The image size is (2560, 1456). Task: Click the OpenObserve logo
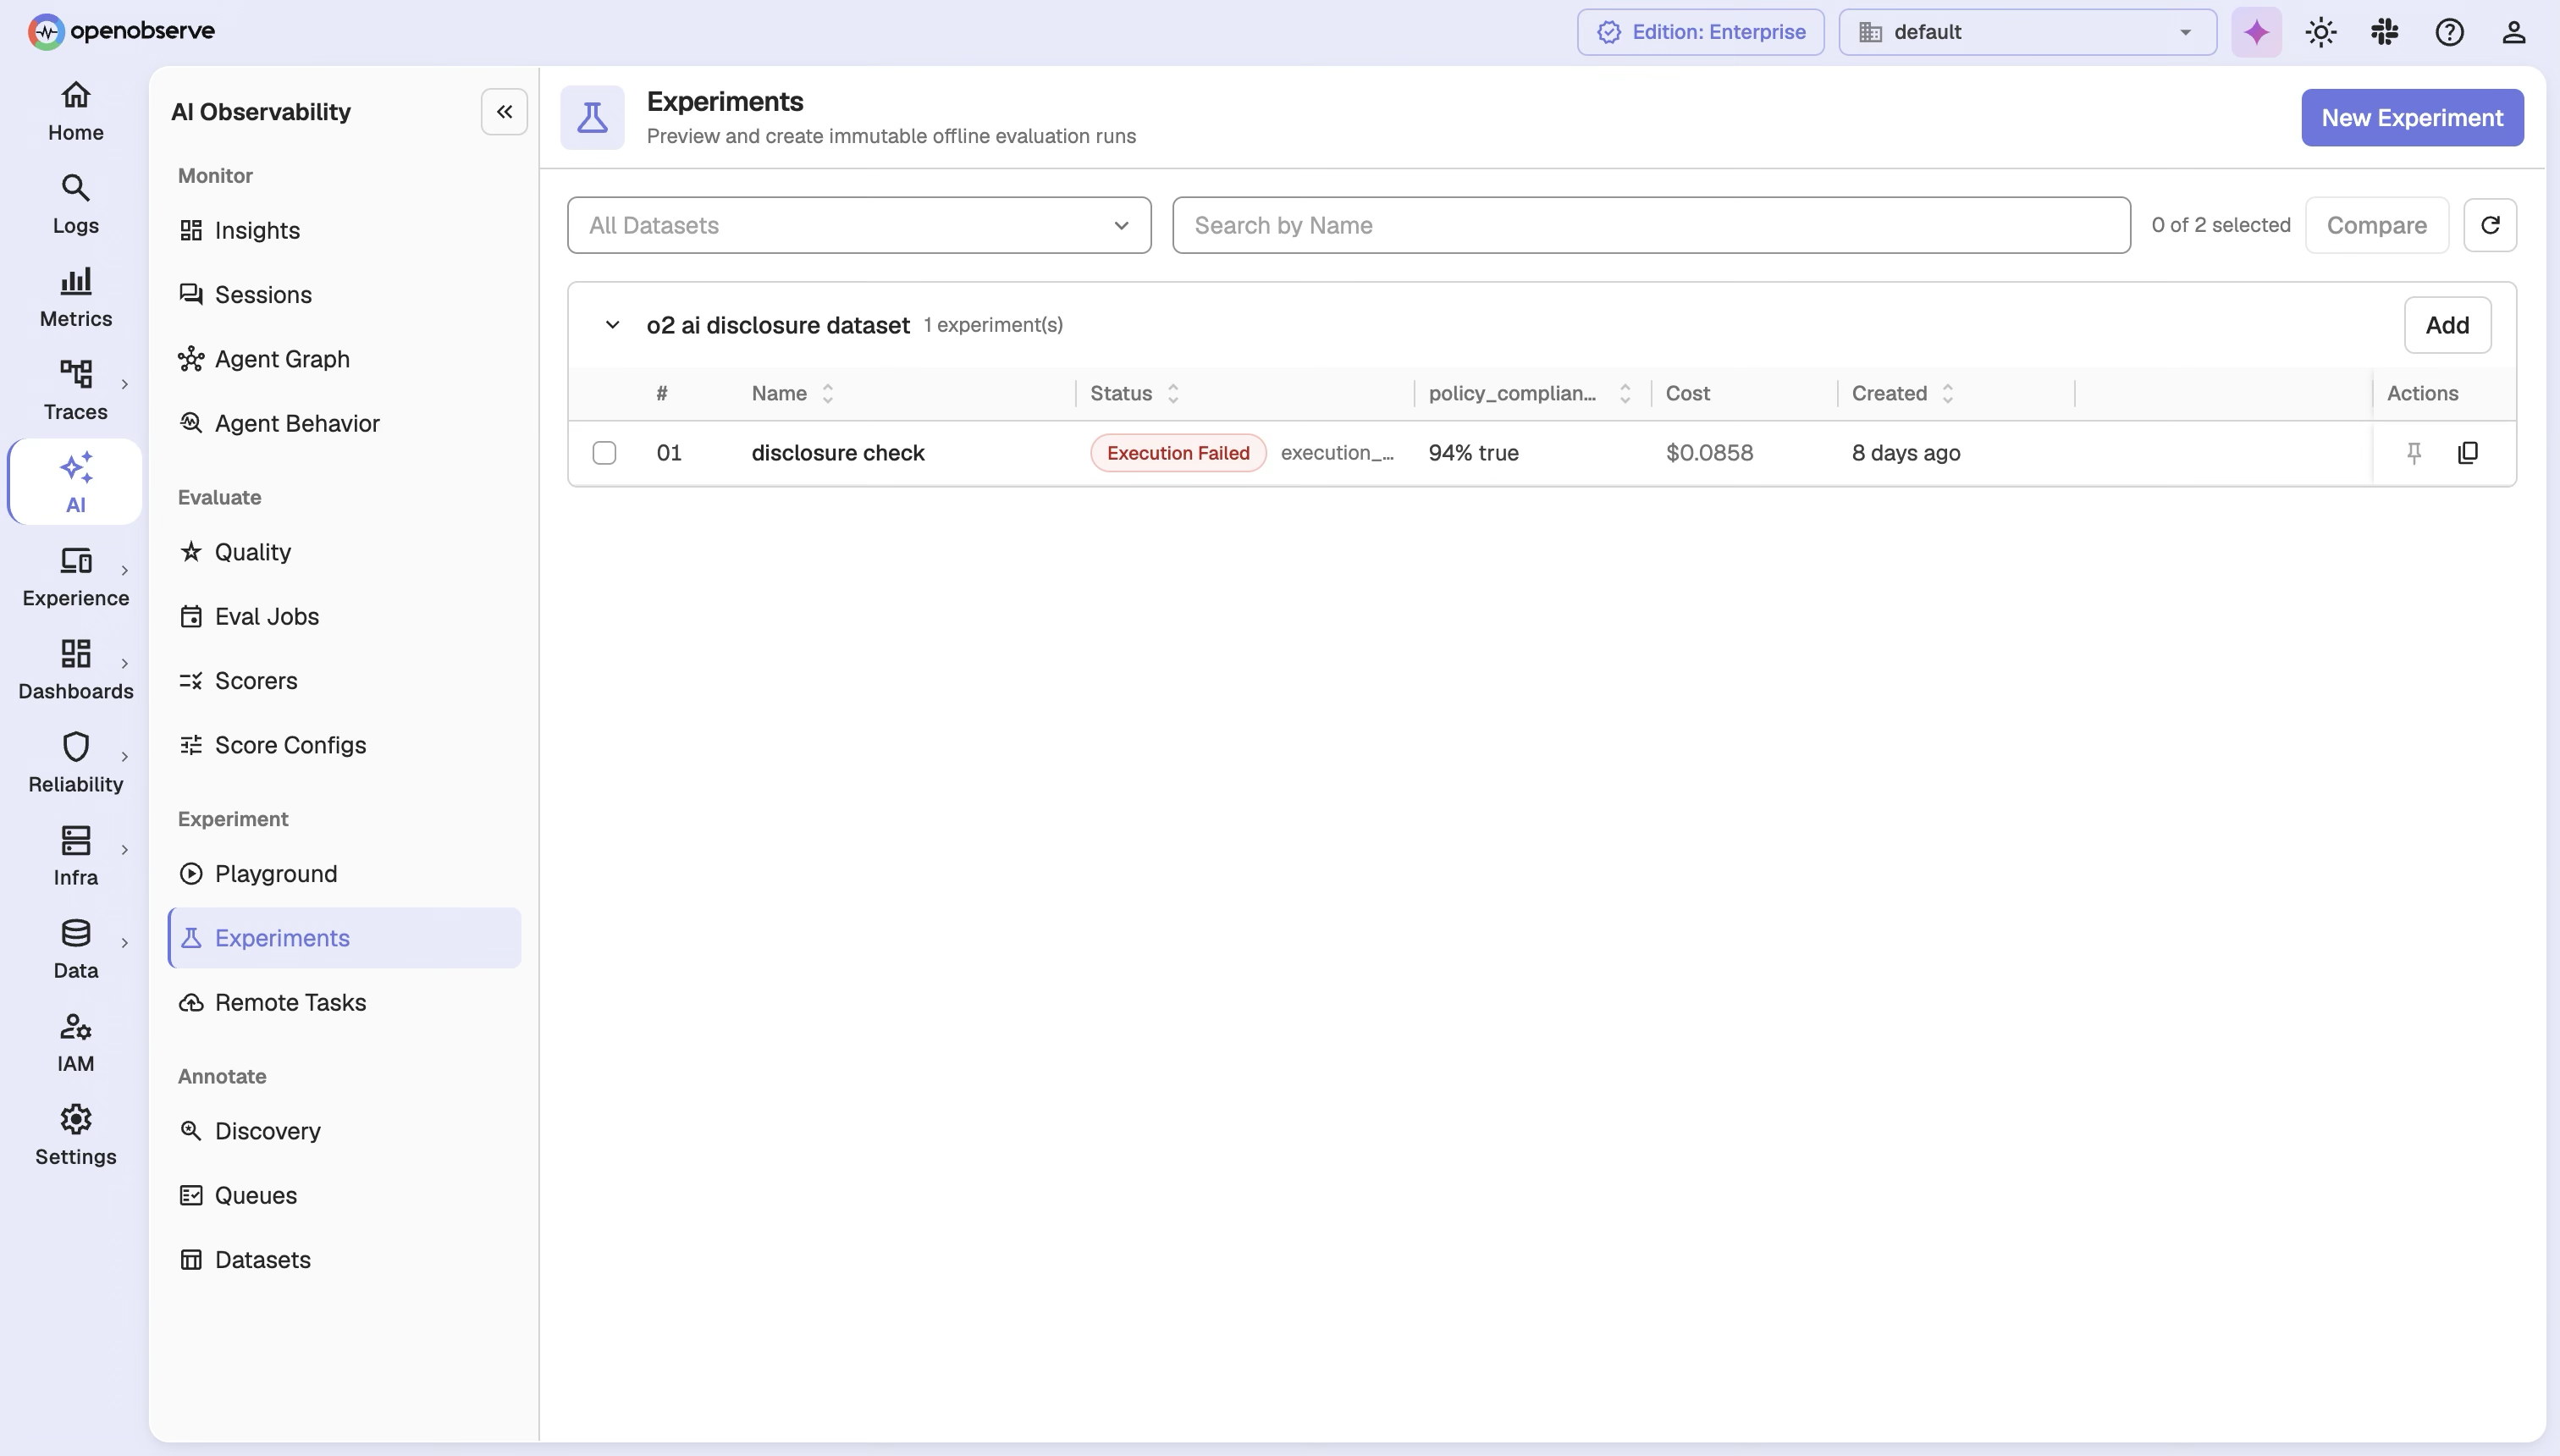pyautogui.click(x=121, y=31)
